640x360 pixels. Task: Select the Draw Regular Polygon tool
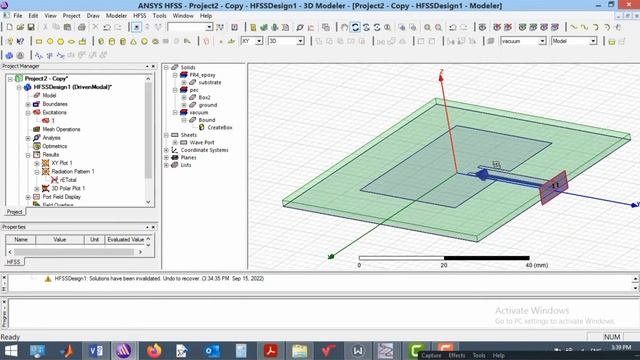click(60, 41)
